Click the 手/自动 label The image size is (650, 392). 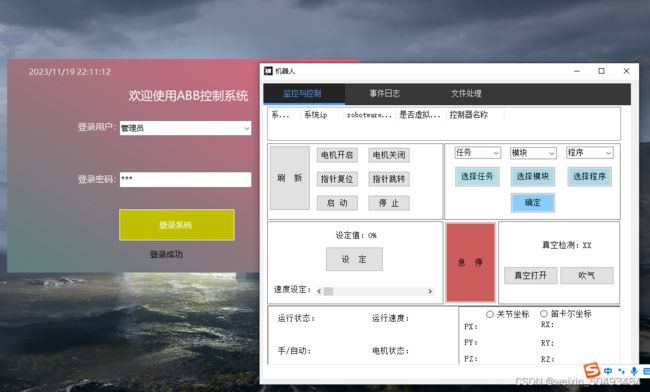(294, 351)
